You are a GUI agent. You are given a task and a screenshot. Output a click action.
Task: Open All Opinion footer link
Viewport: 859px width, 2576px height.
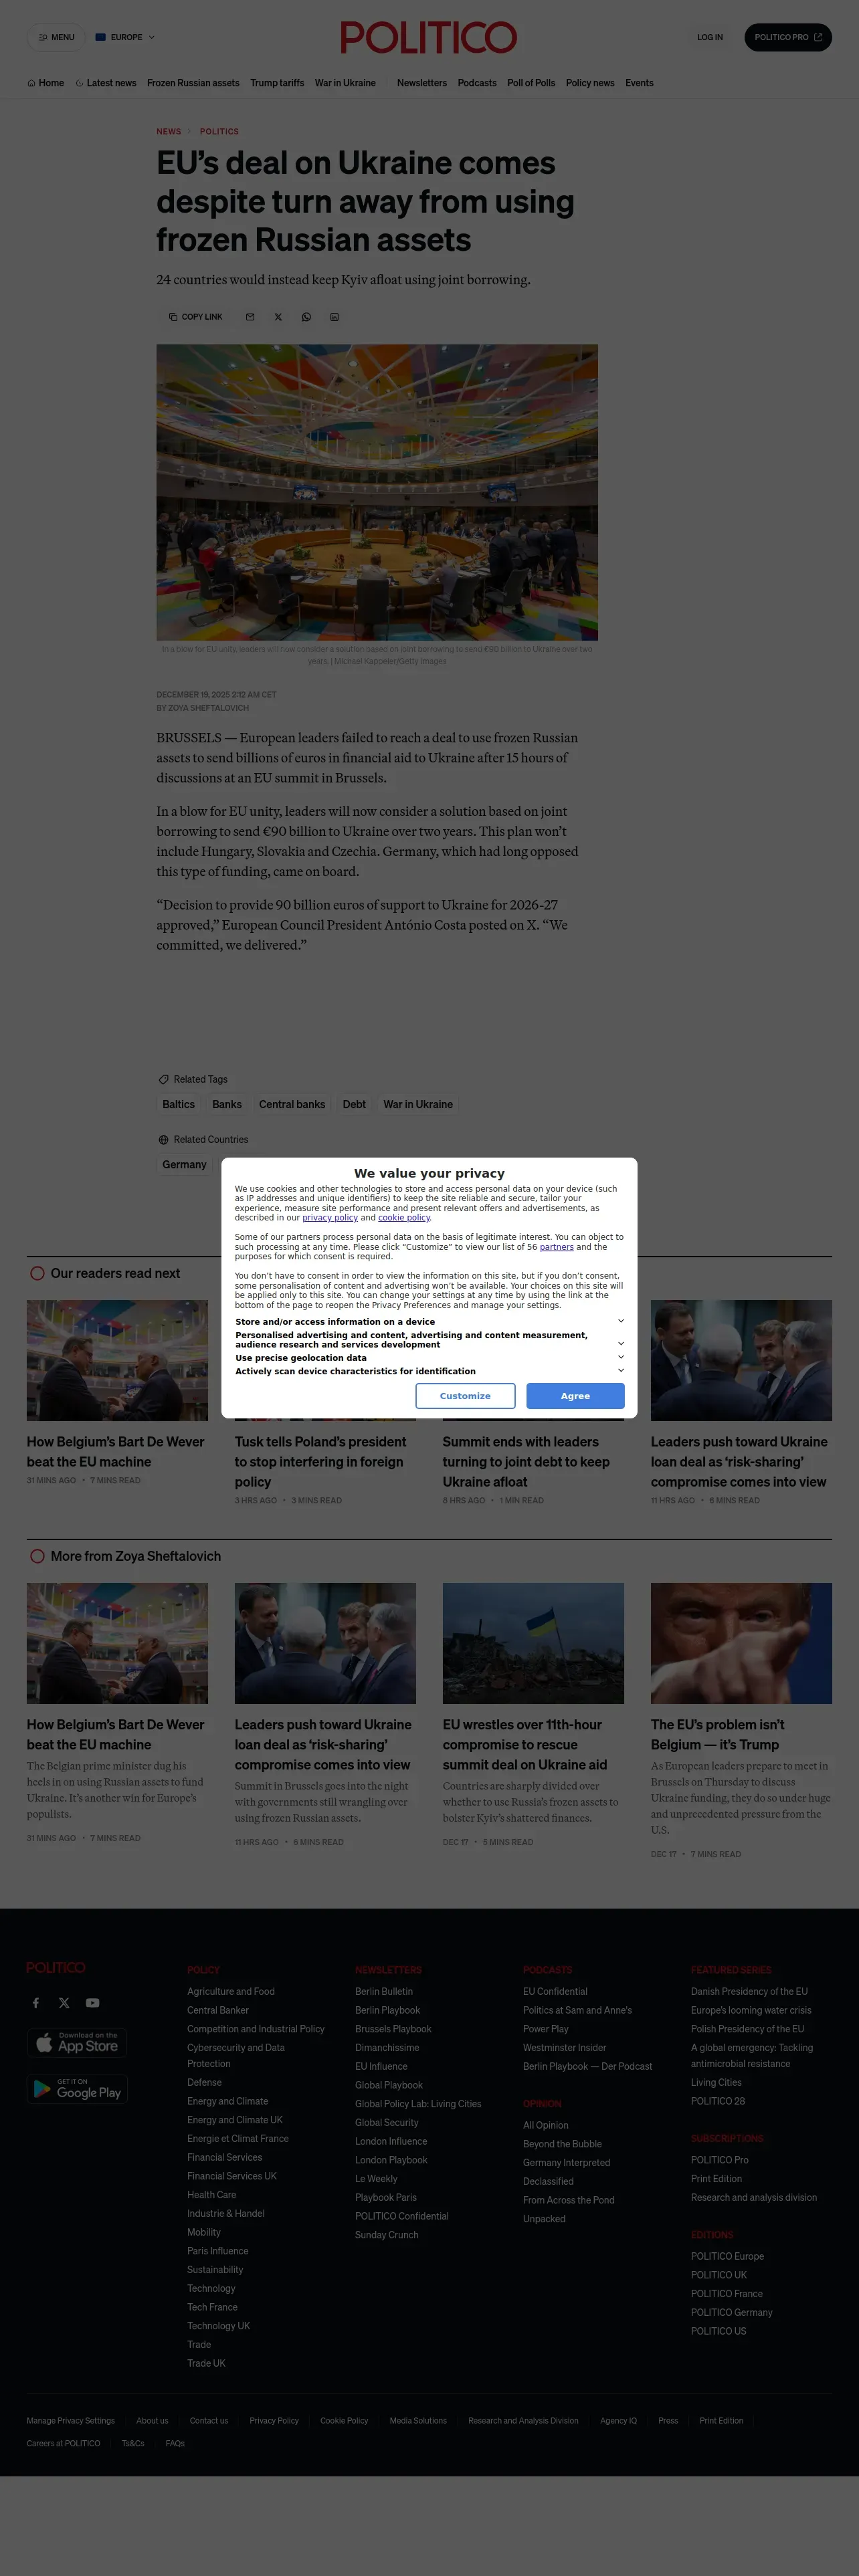546,2125
